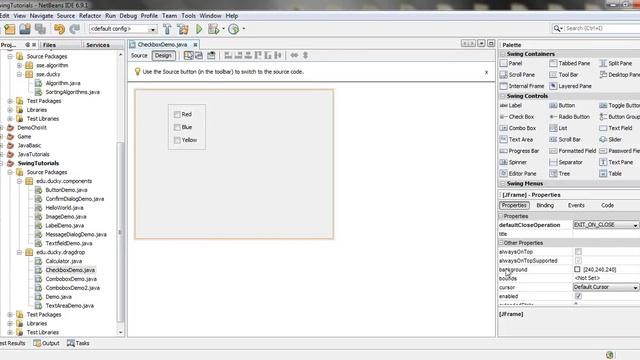Viewport: 640px width, 360px height.
Task: Pick Layered Pane from the Palette
Action: (x=571, y=86)
